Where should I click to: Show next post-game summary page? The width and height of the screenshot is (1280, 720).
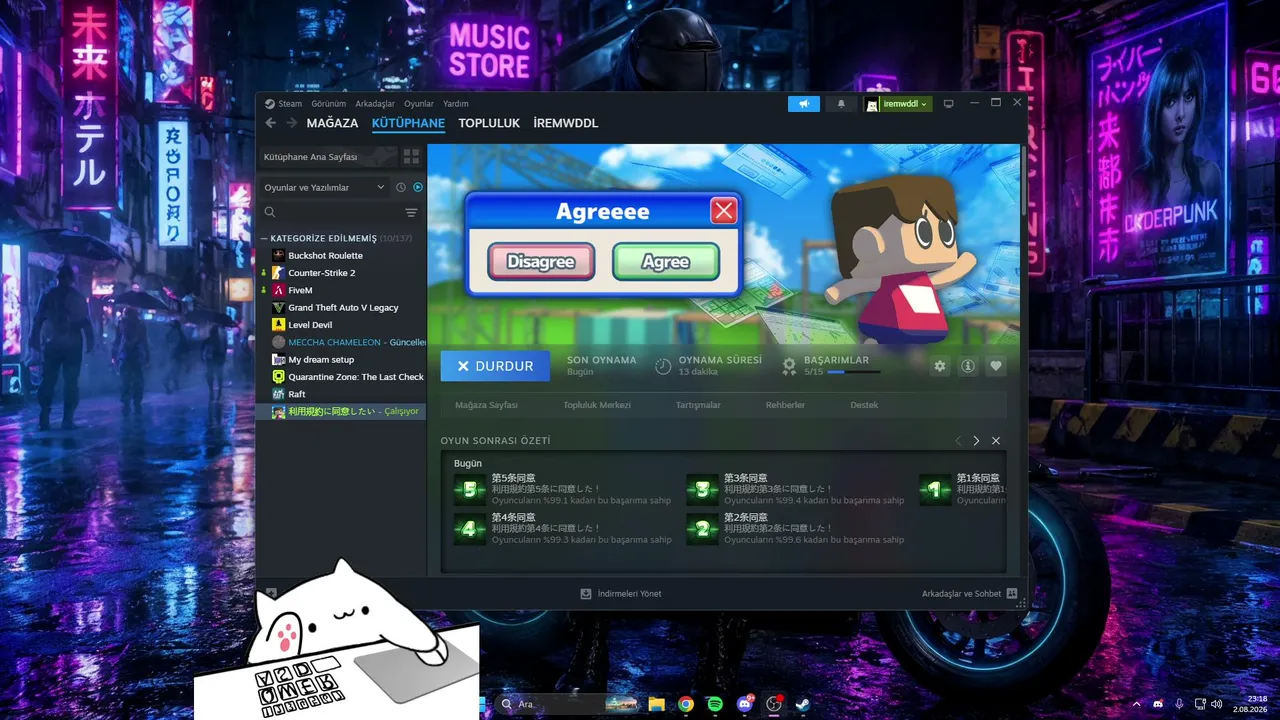[977, 441]
